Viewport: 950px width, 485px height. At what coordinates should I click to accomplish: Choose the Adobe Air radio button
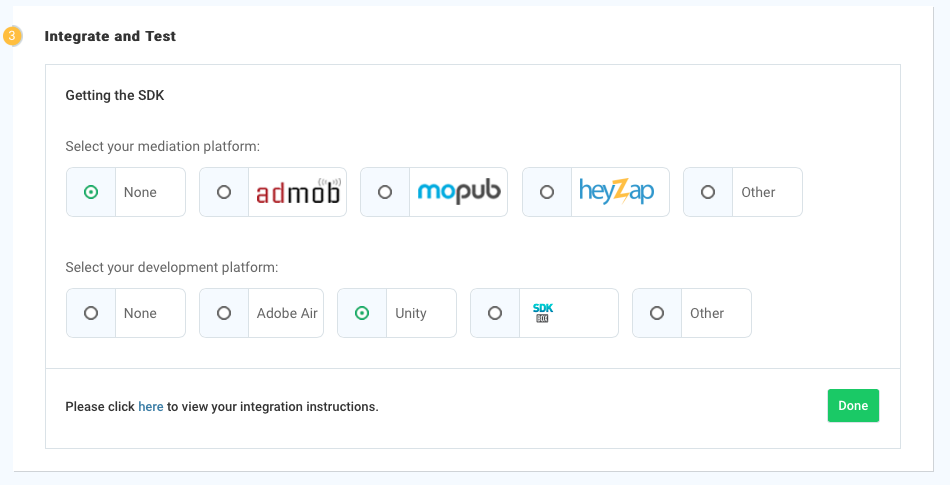tap(224, 313)
